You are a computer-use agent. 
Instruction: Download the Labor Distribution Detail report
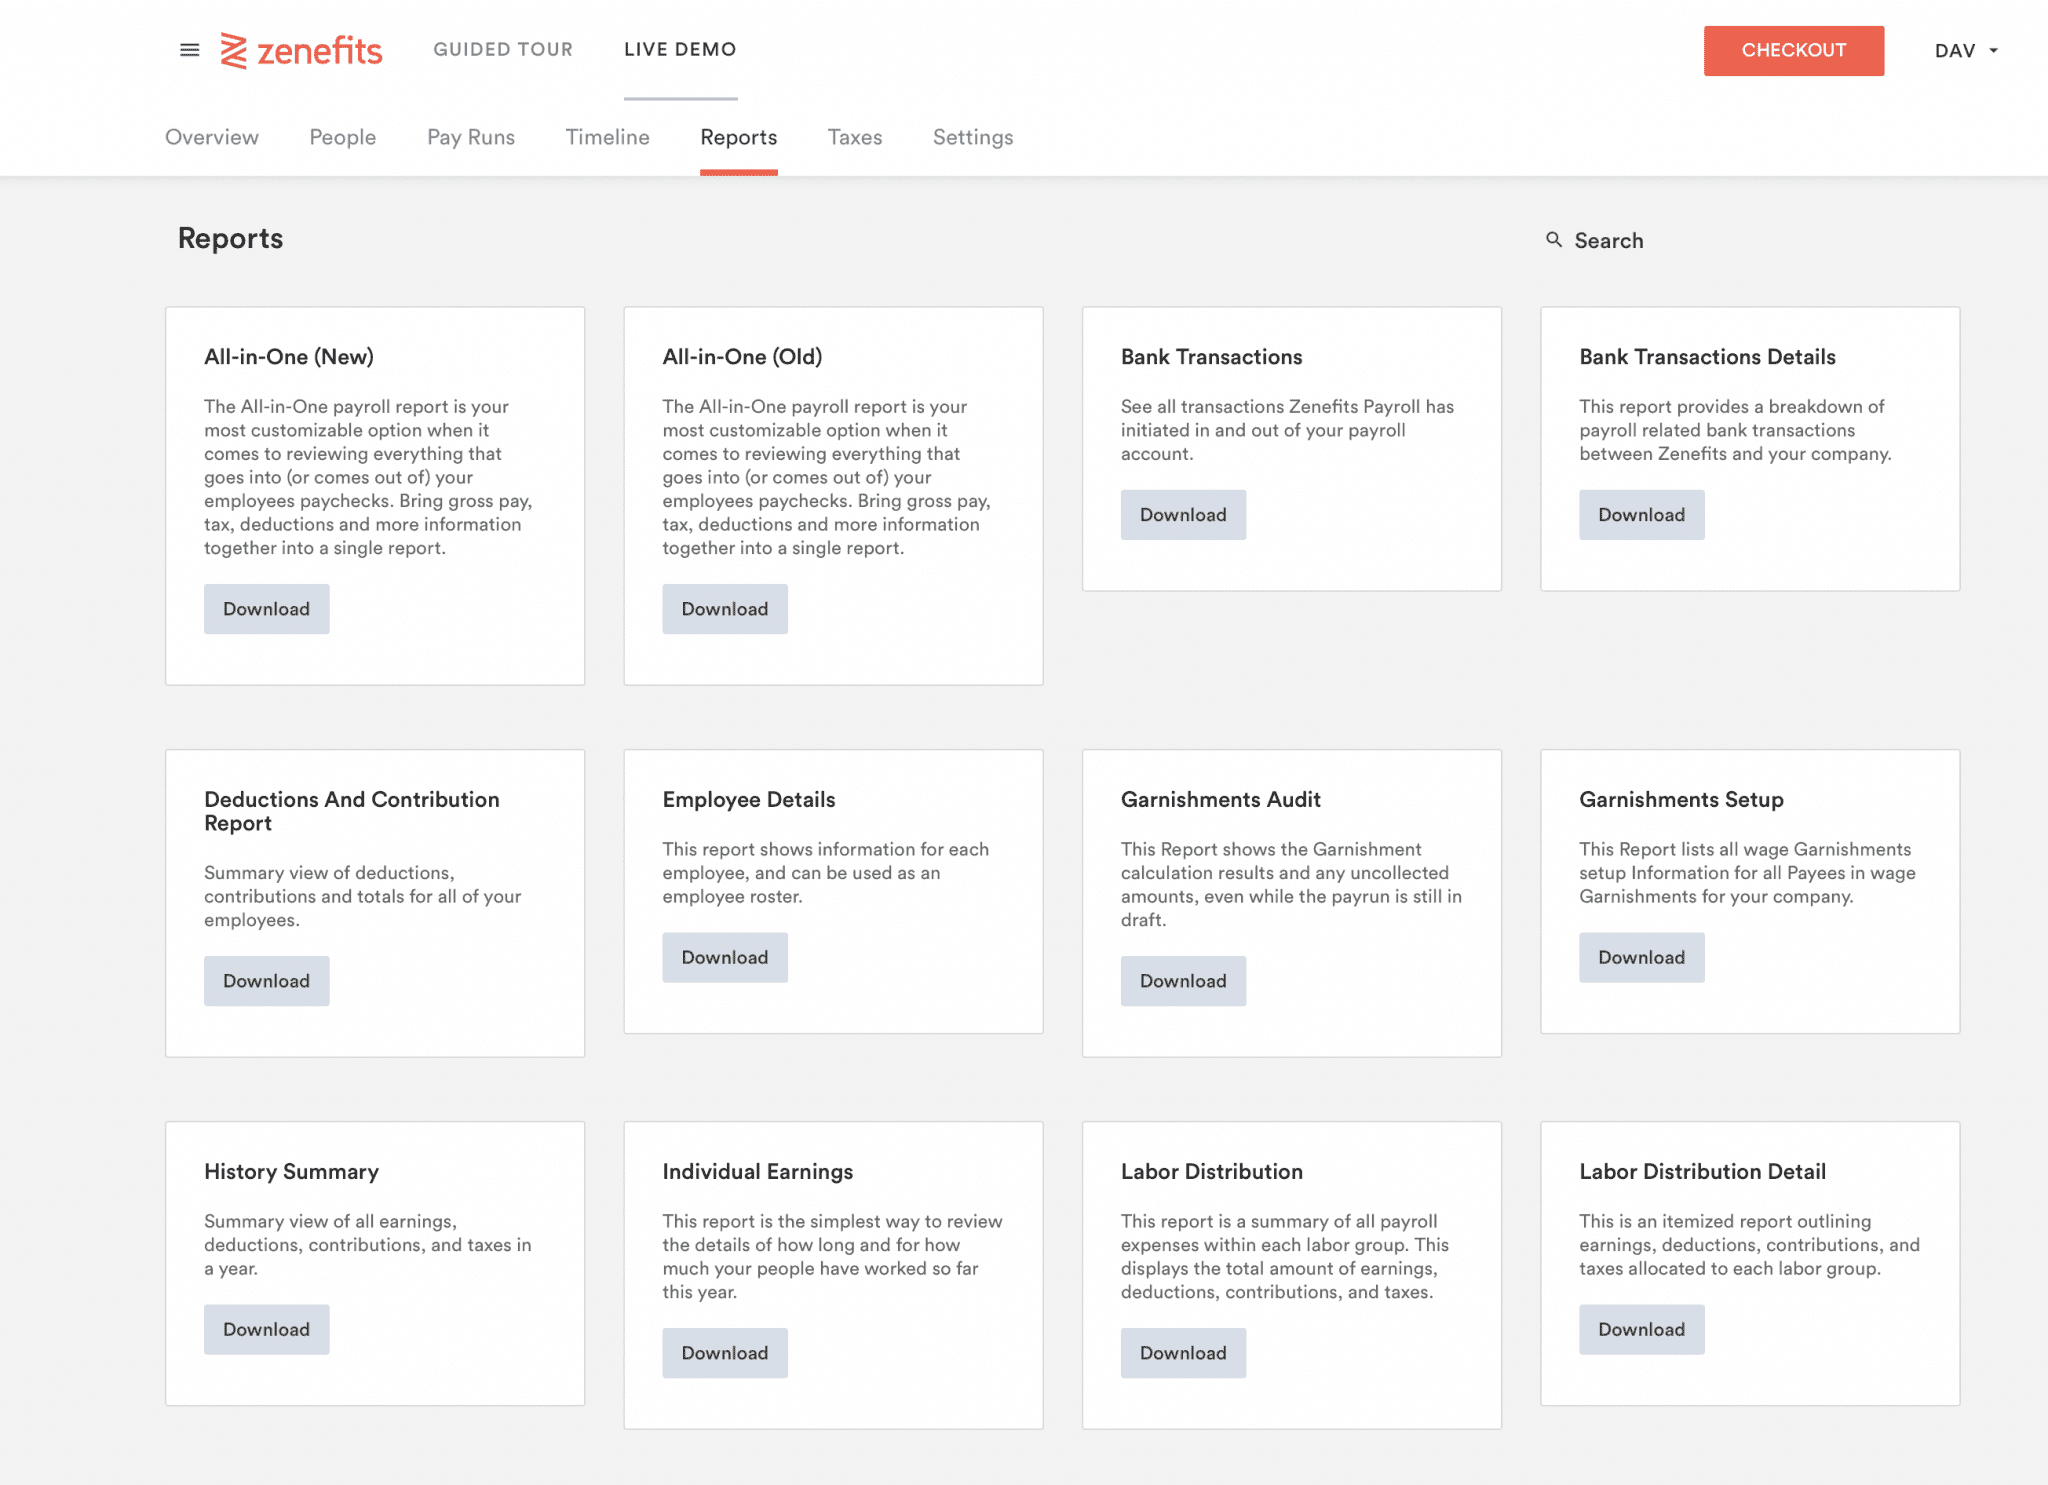[x=1641, y=1329]
